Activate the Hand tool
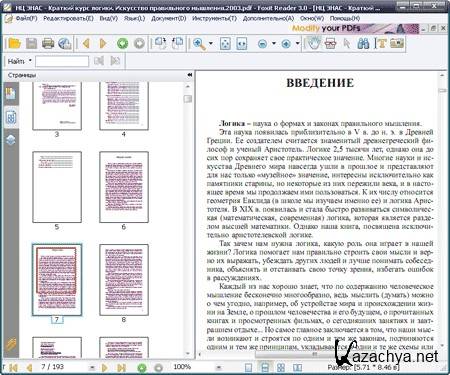Screen dimensions: 450x375 314,43
